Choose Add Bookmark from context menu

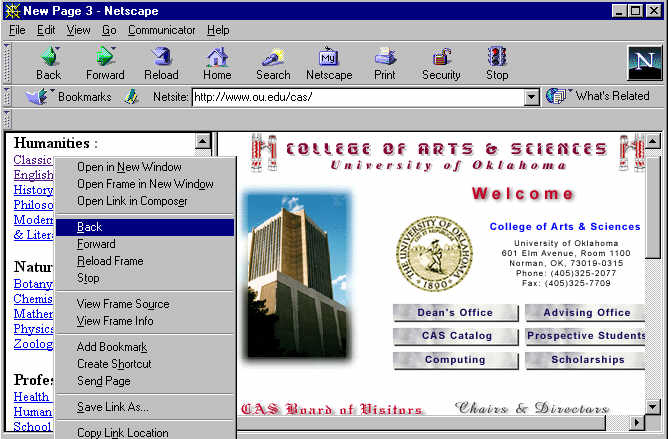114,347
